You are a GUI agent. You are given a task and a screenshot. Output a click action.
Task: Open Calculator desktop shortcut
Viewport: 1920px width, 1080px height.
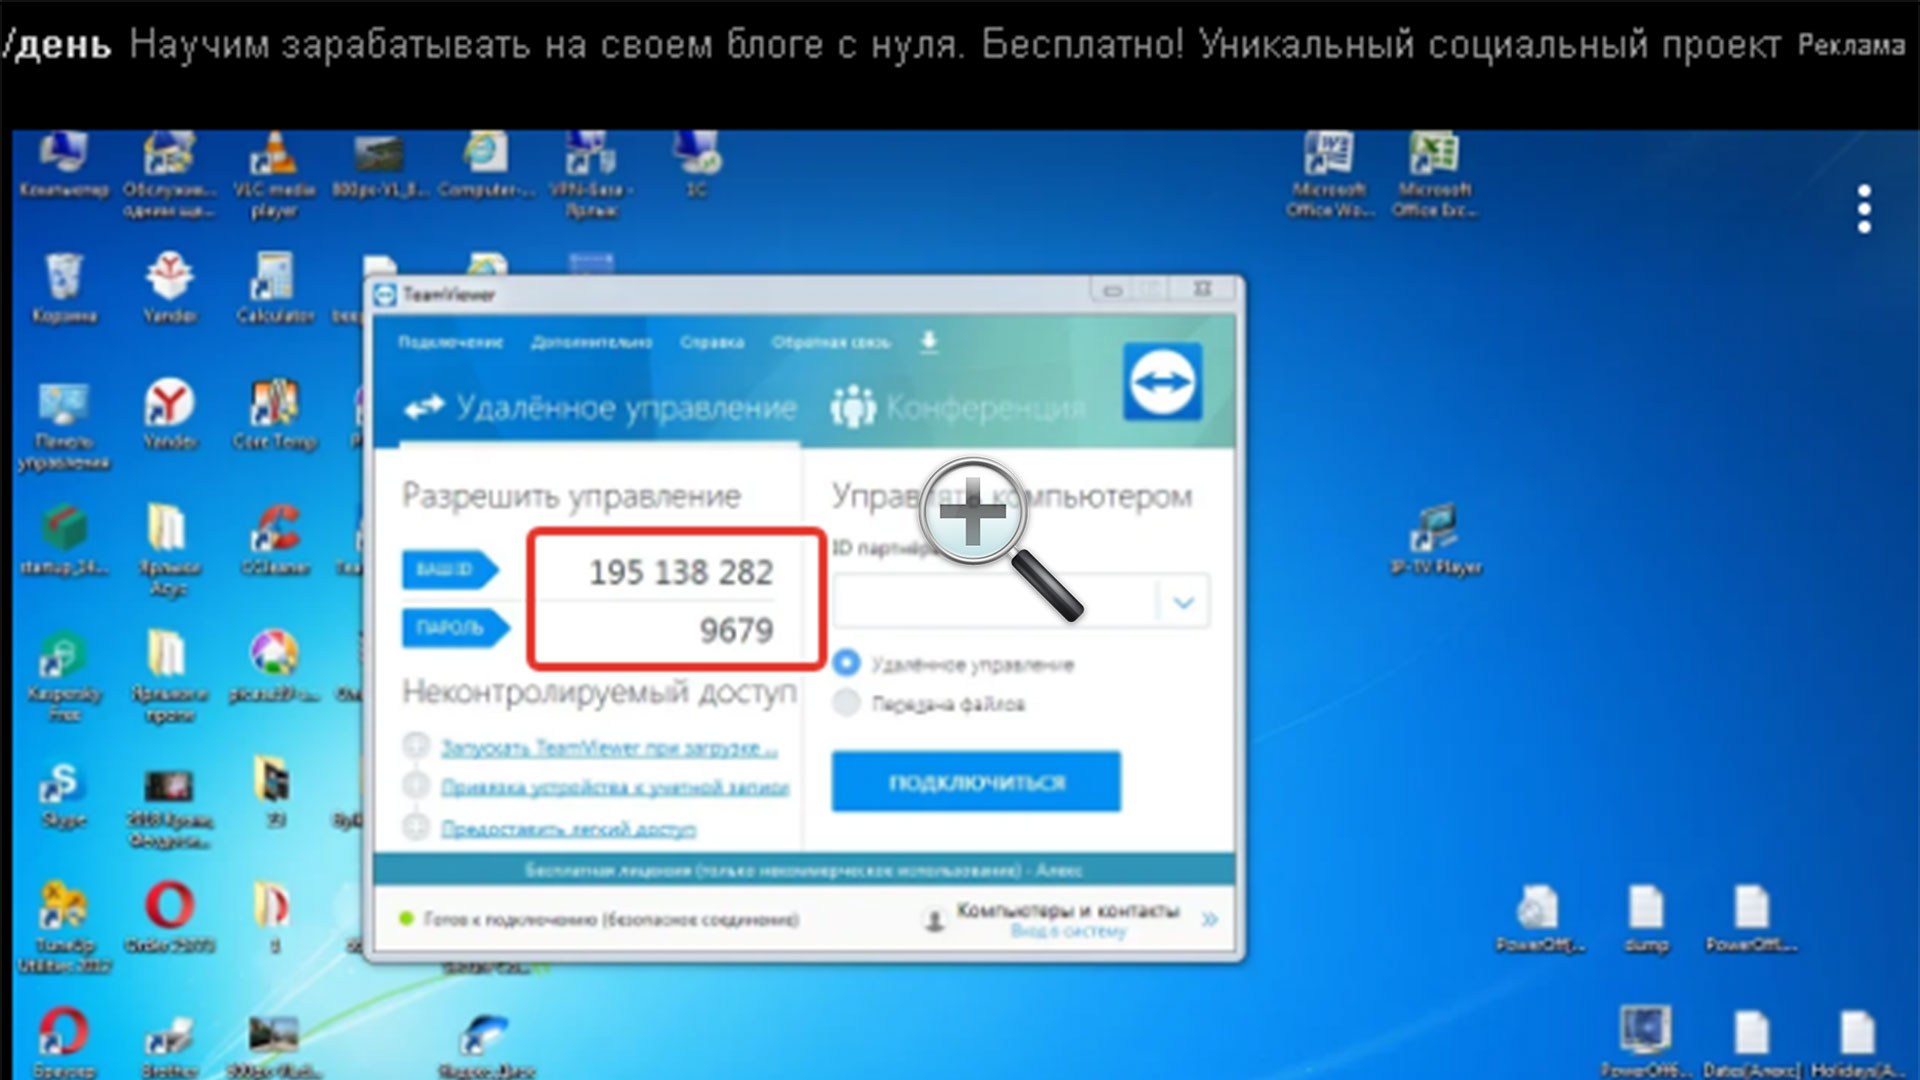click(274, 290)
